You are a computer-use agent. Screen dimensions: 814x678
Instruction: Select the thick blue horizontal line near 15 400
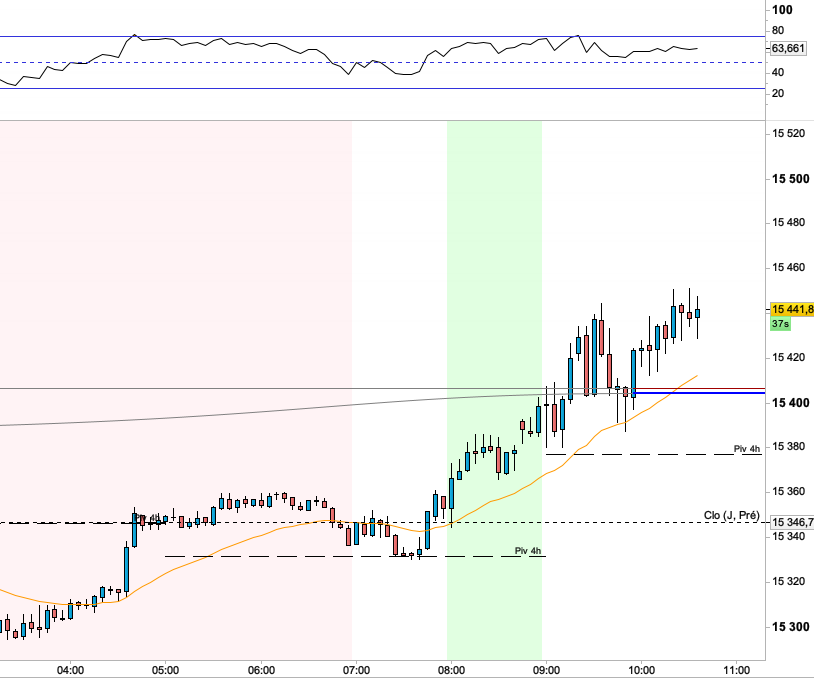click(700, 393)
